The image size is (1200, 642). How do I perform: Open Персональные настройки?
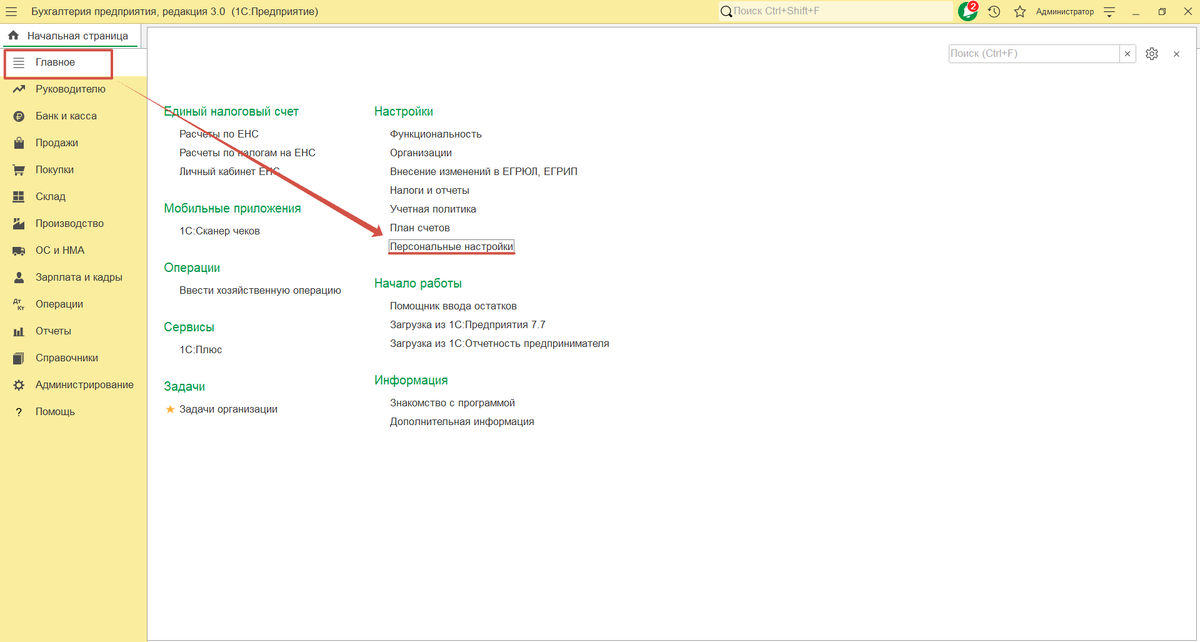pos(452,246)
